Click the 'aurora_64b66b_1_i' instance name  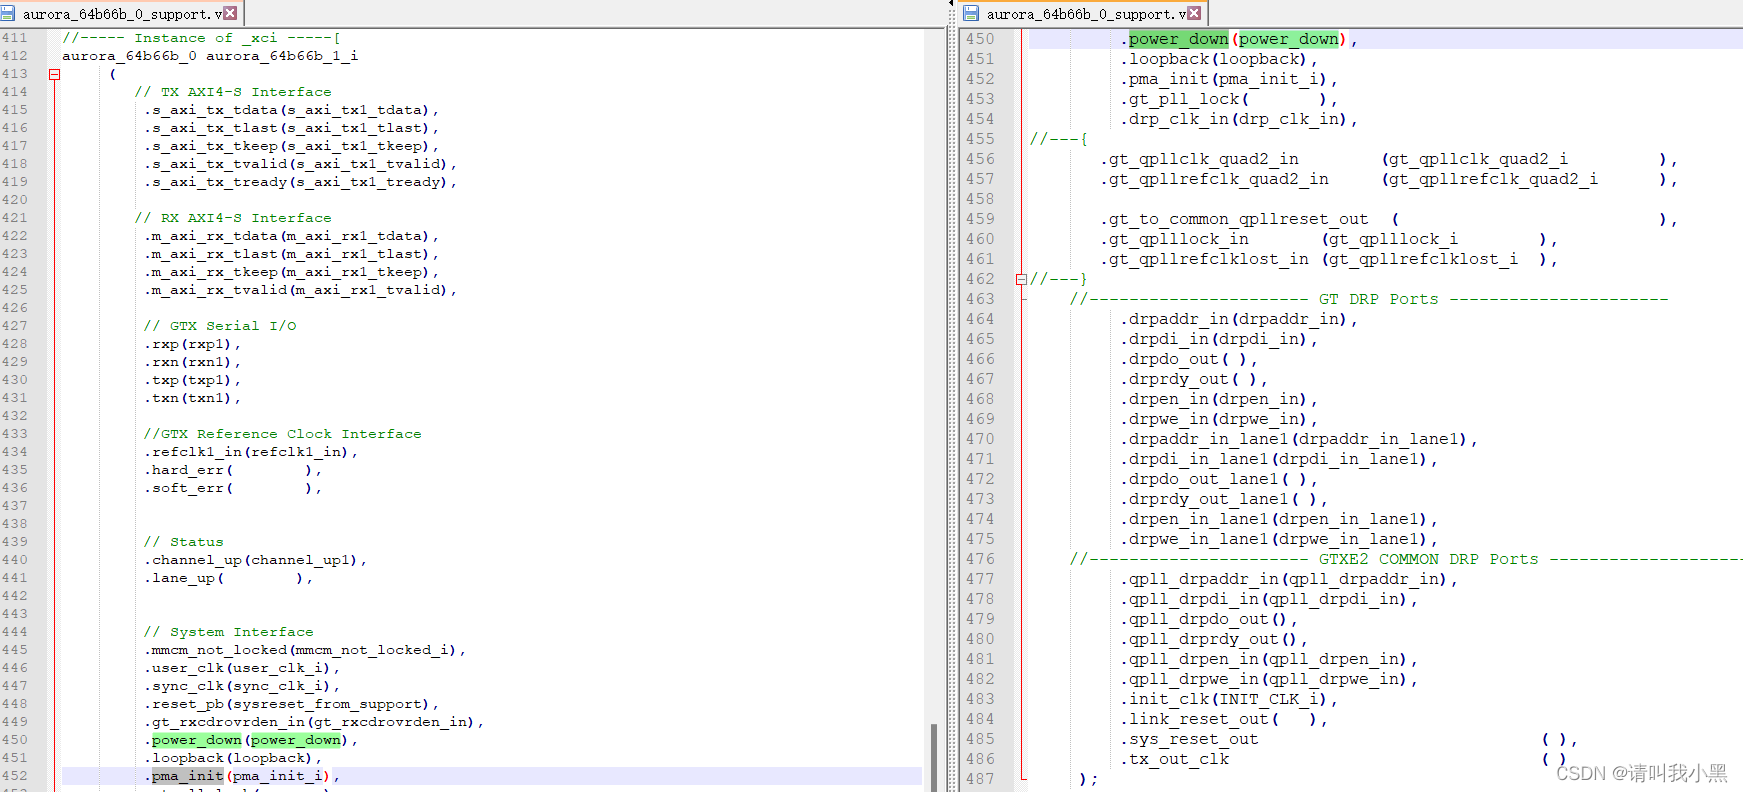[x=282, y=56]
